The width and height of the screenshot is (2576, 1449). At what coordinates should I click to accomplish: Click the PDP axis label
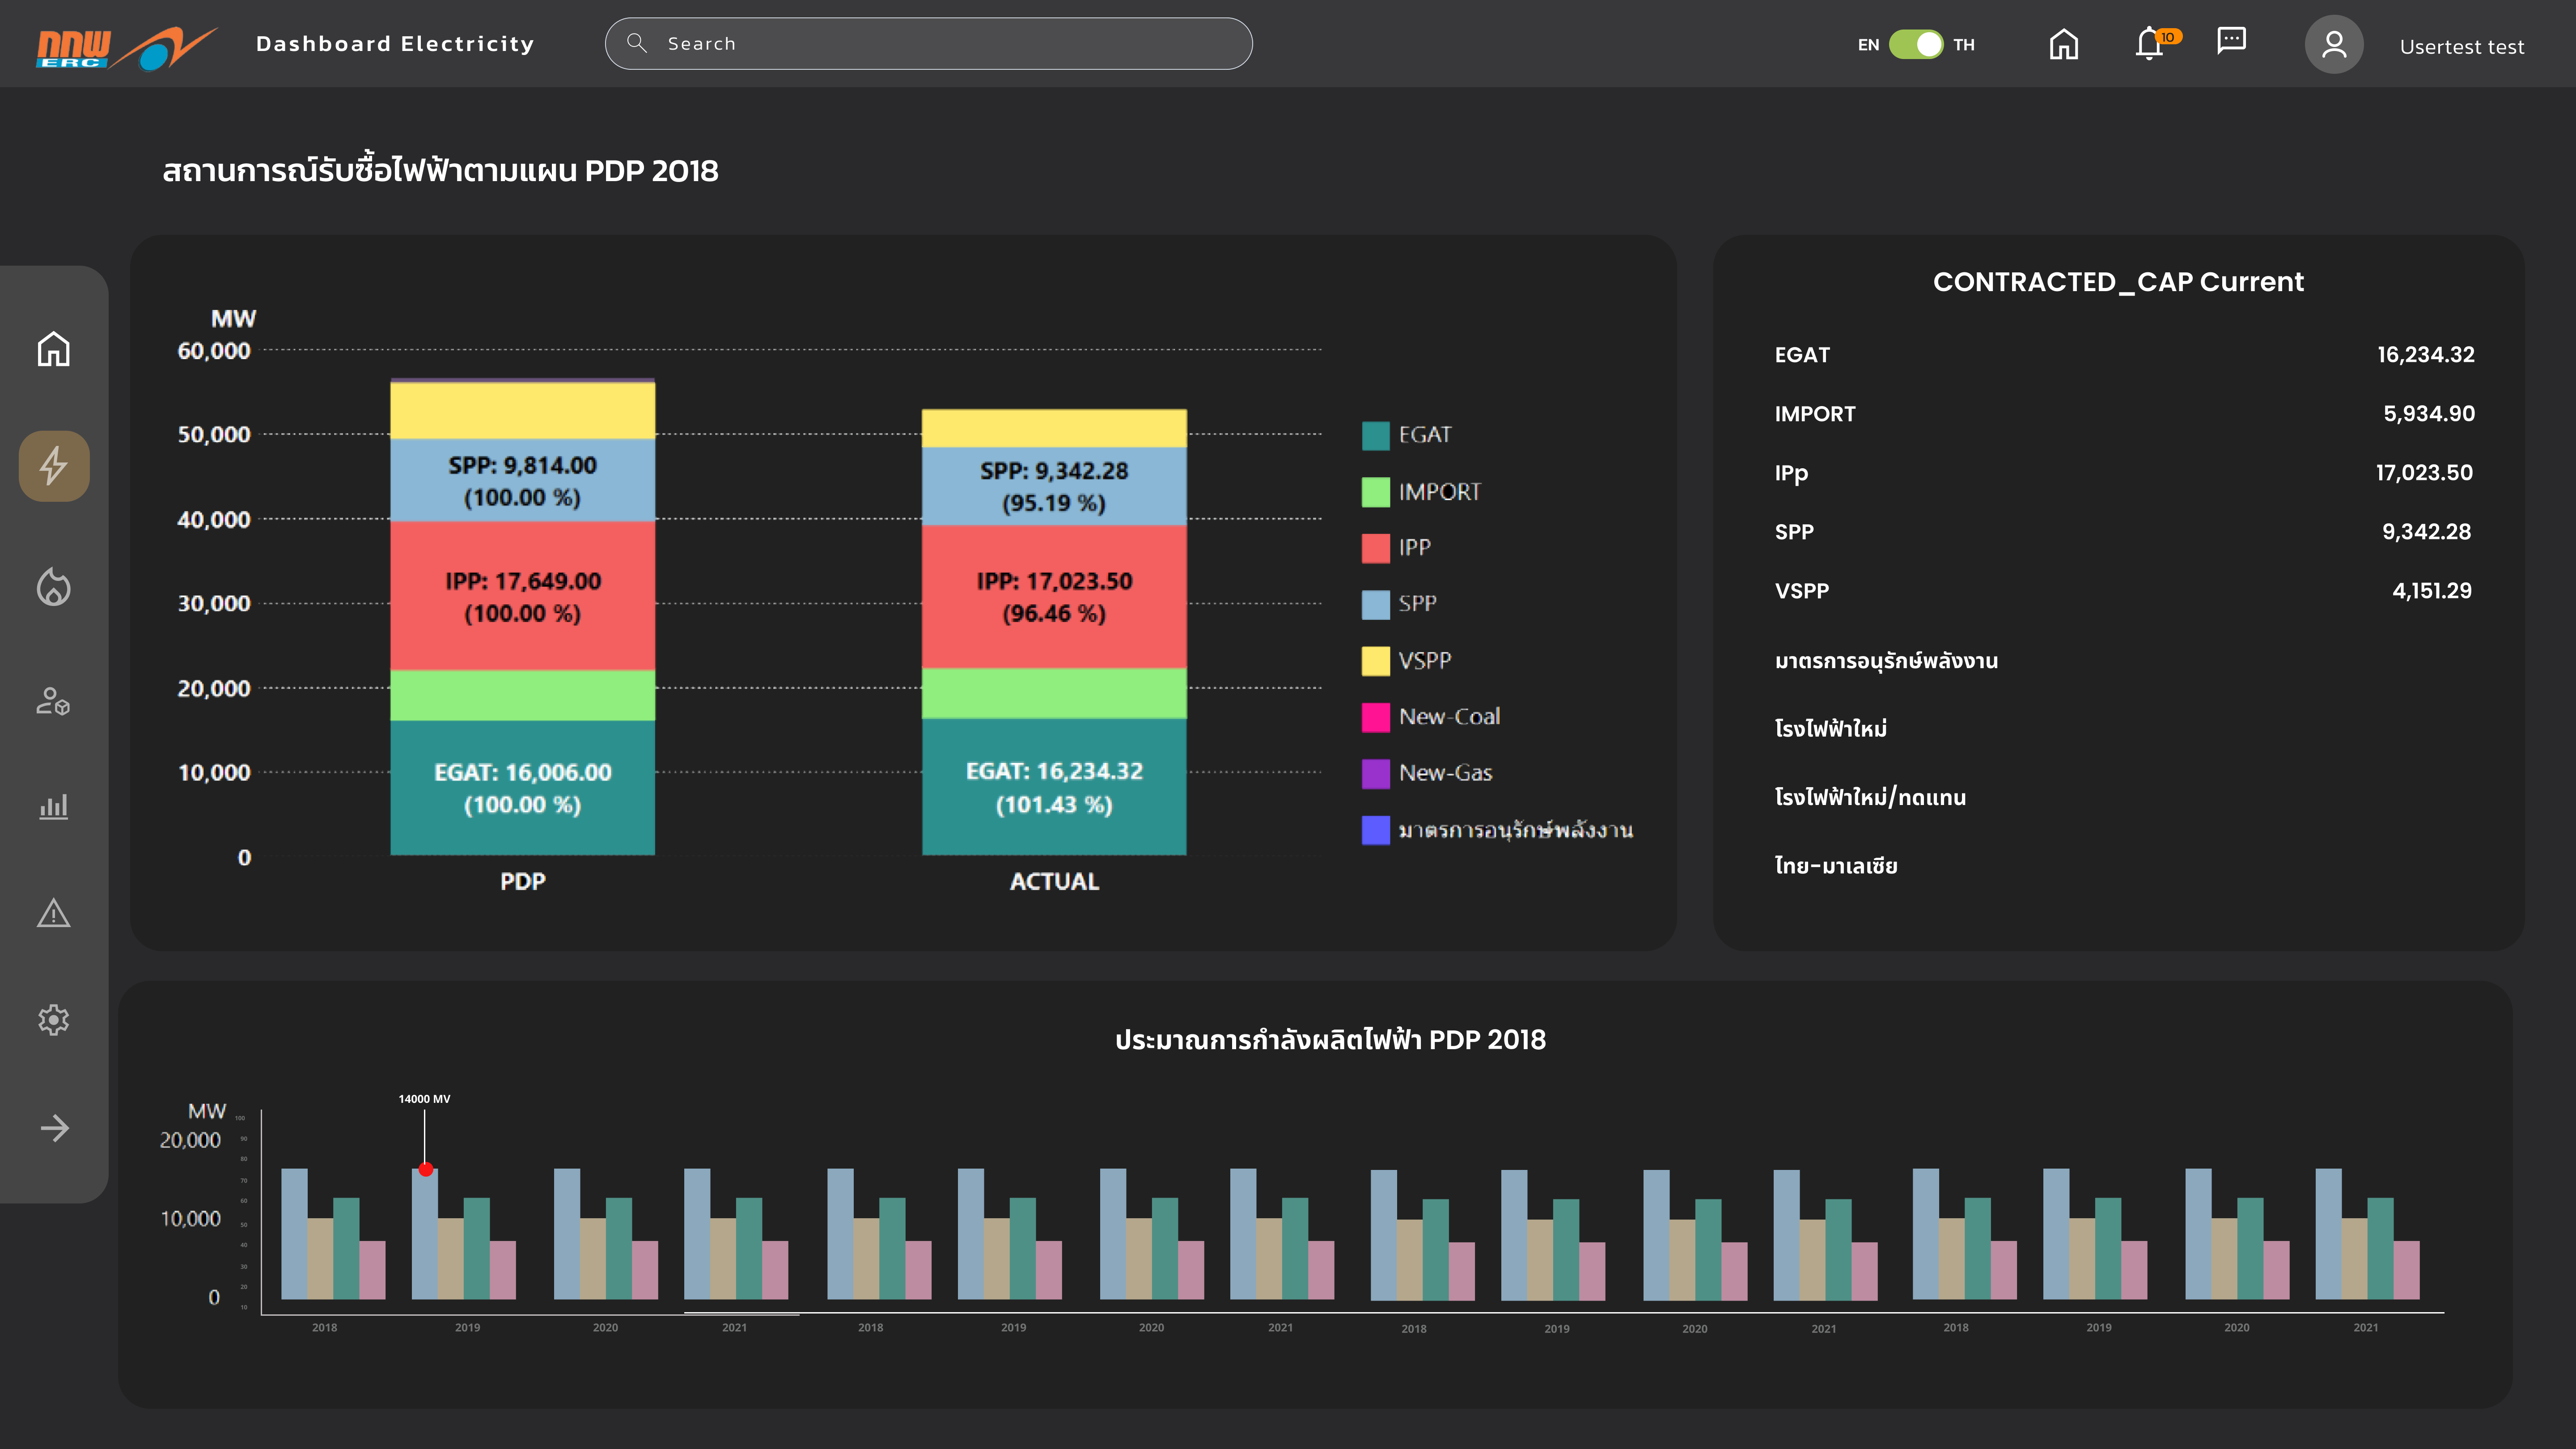tap(522, 881)
